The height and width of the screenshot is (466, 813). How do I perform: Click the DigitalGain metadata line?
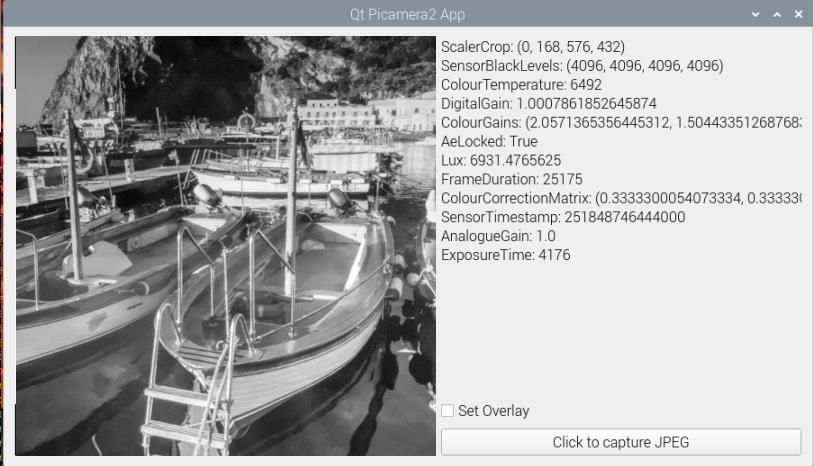tap(548, 104)
